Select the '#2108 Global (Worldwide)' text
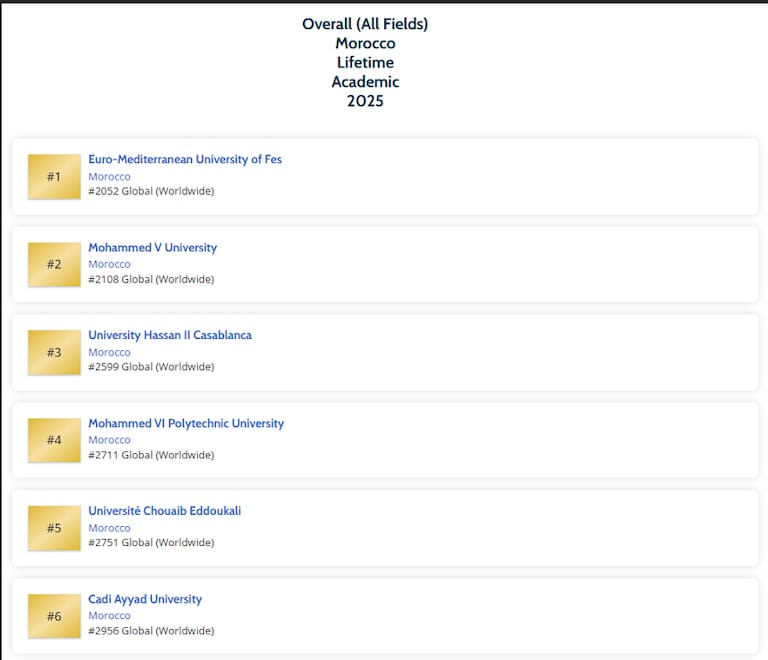 coord(151,279)
